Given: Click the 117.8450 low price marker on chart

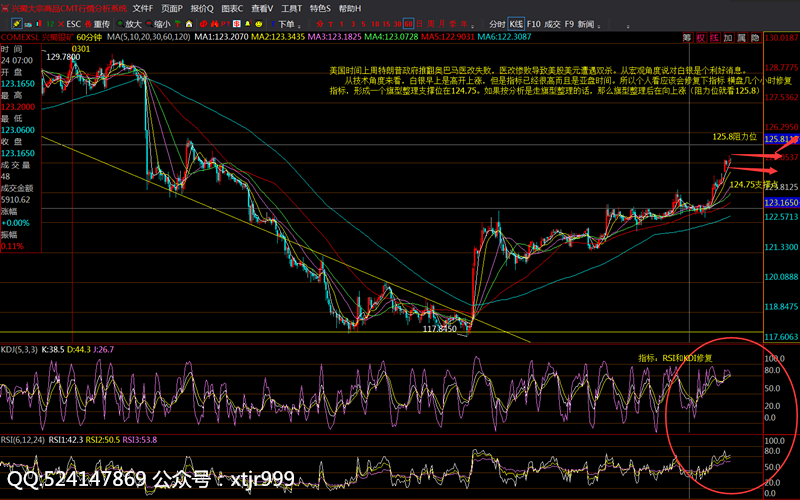Looking at the screenshot, I should tap(440, 328).
